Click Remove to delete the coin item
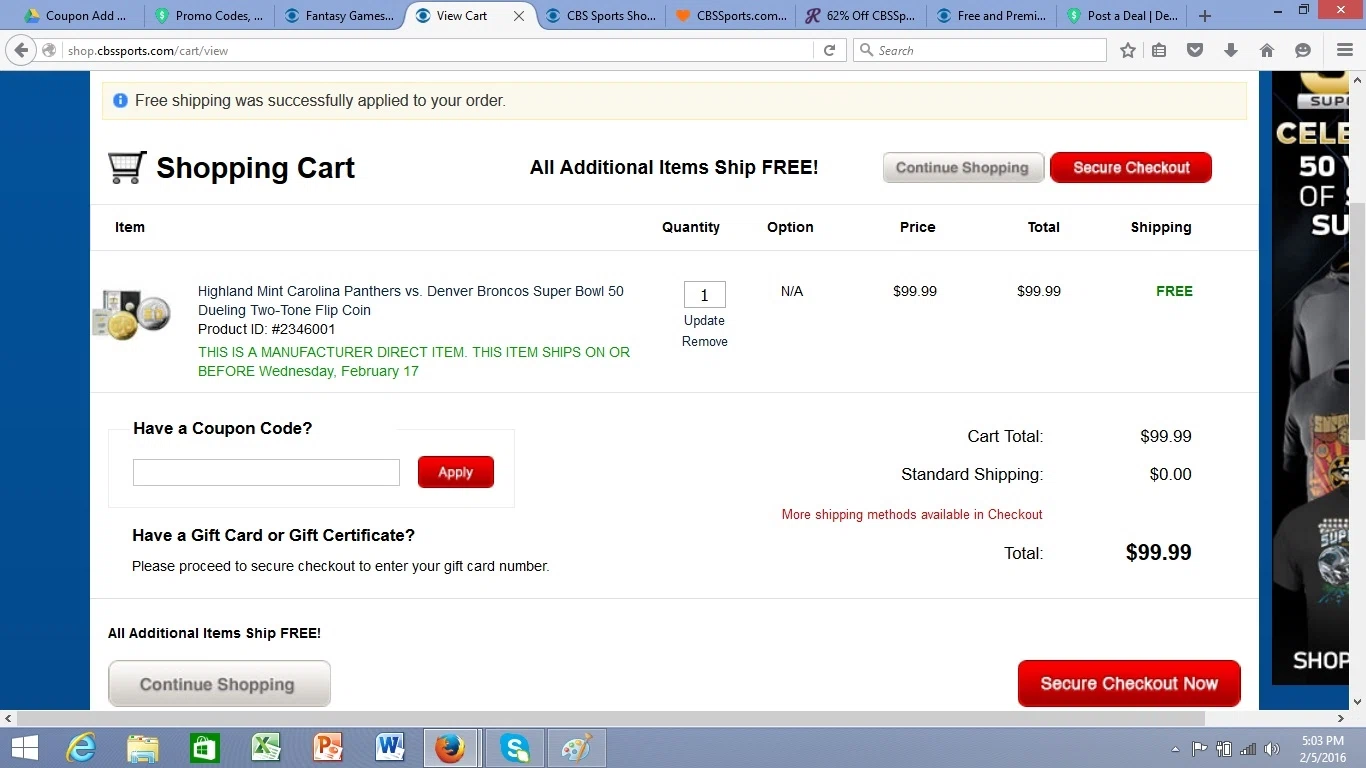The height and width of the screenshot is (768, 1366). pos(705,341)
